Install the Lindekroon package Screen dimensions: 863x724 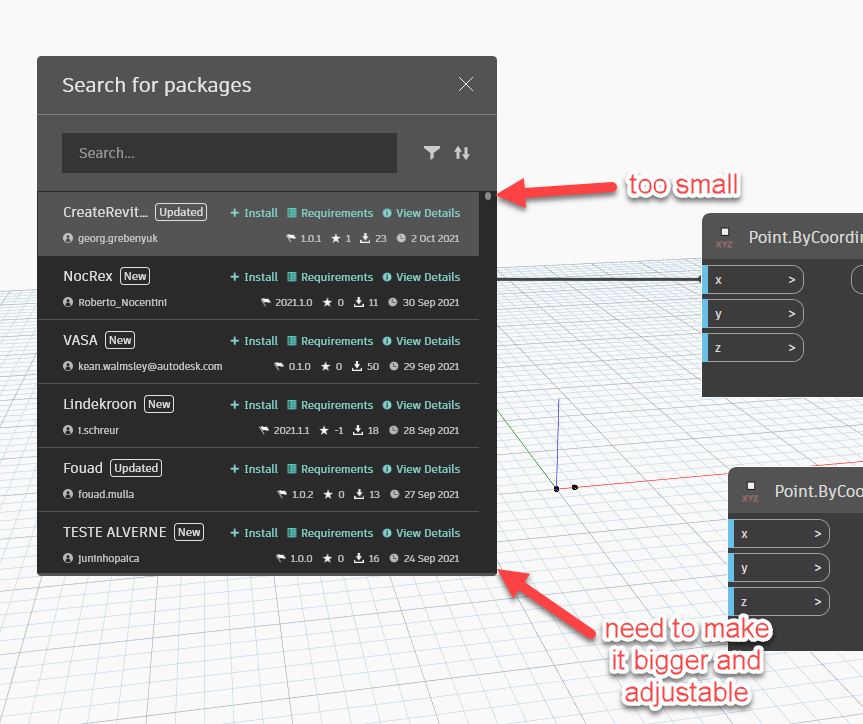click(254, 405)
